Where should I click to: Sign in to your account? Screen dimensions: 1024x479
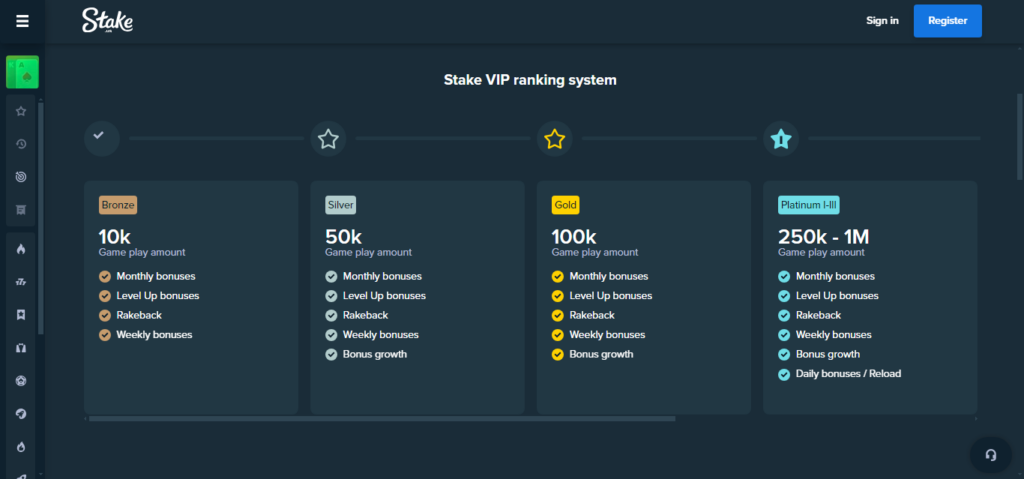click(882, 21)
